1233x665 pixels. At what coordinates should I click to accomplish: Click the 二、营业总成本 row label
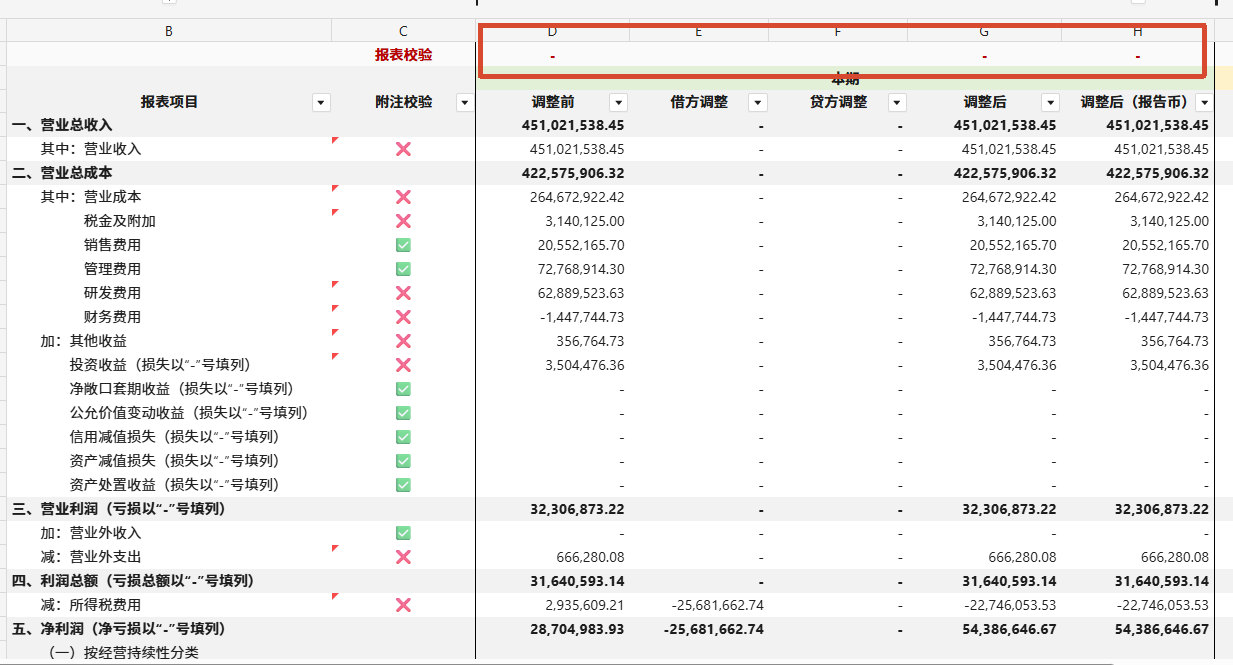62,173
